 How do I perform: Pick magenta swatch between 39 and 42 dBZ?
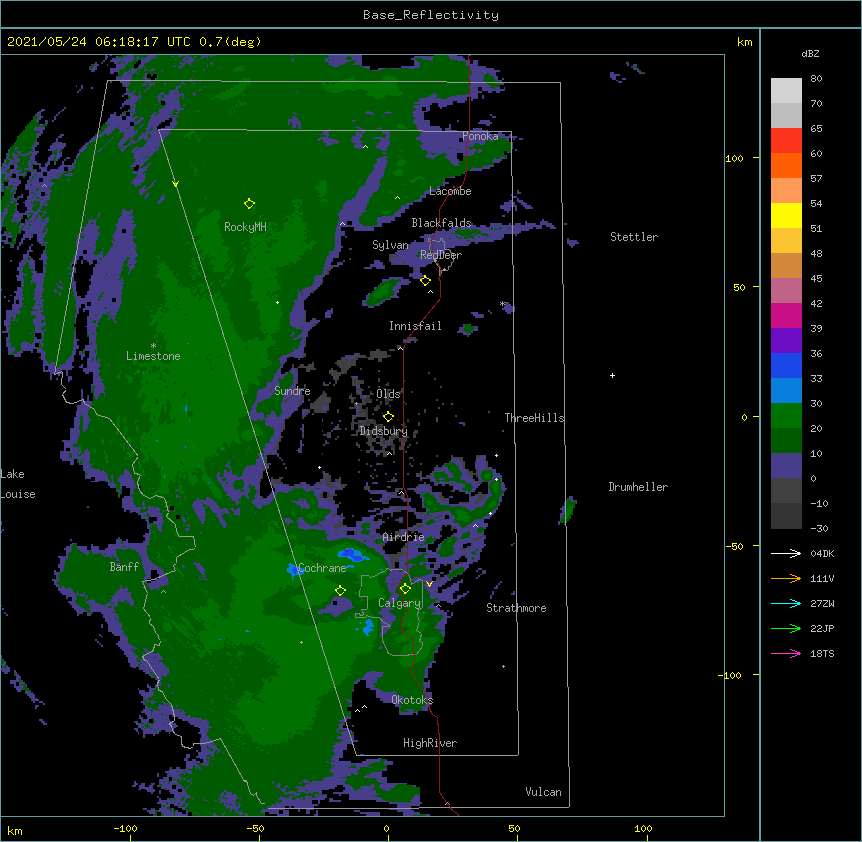click(x=786, y=315)
